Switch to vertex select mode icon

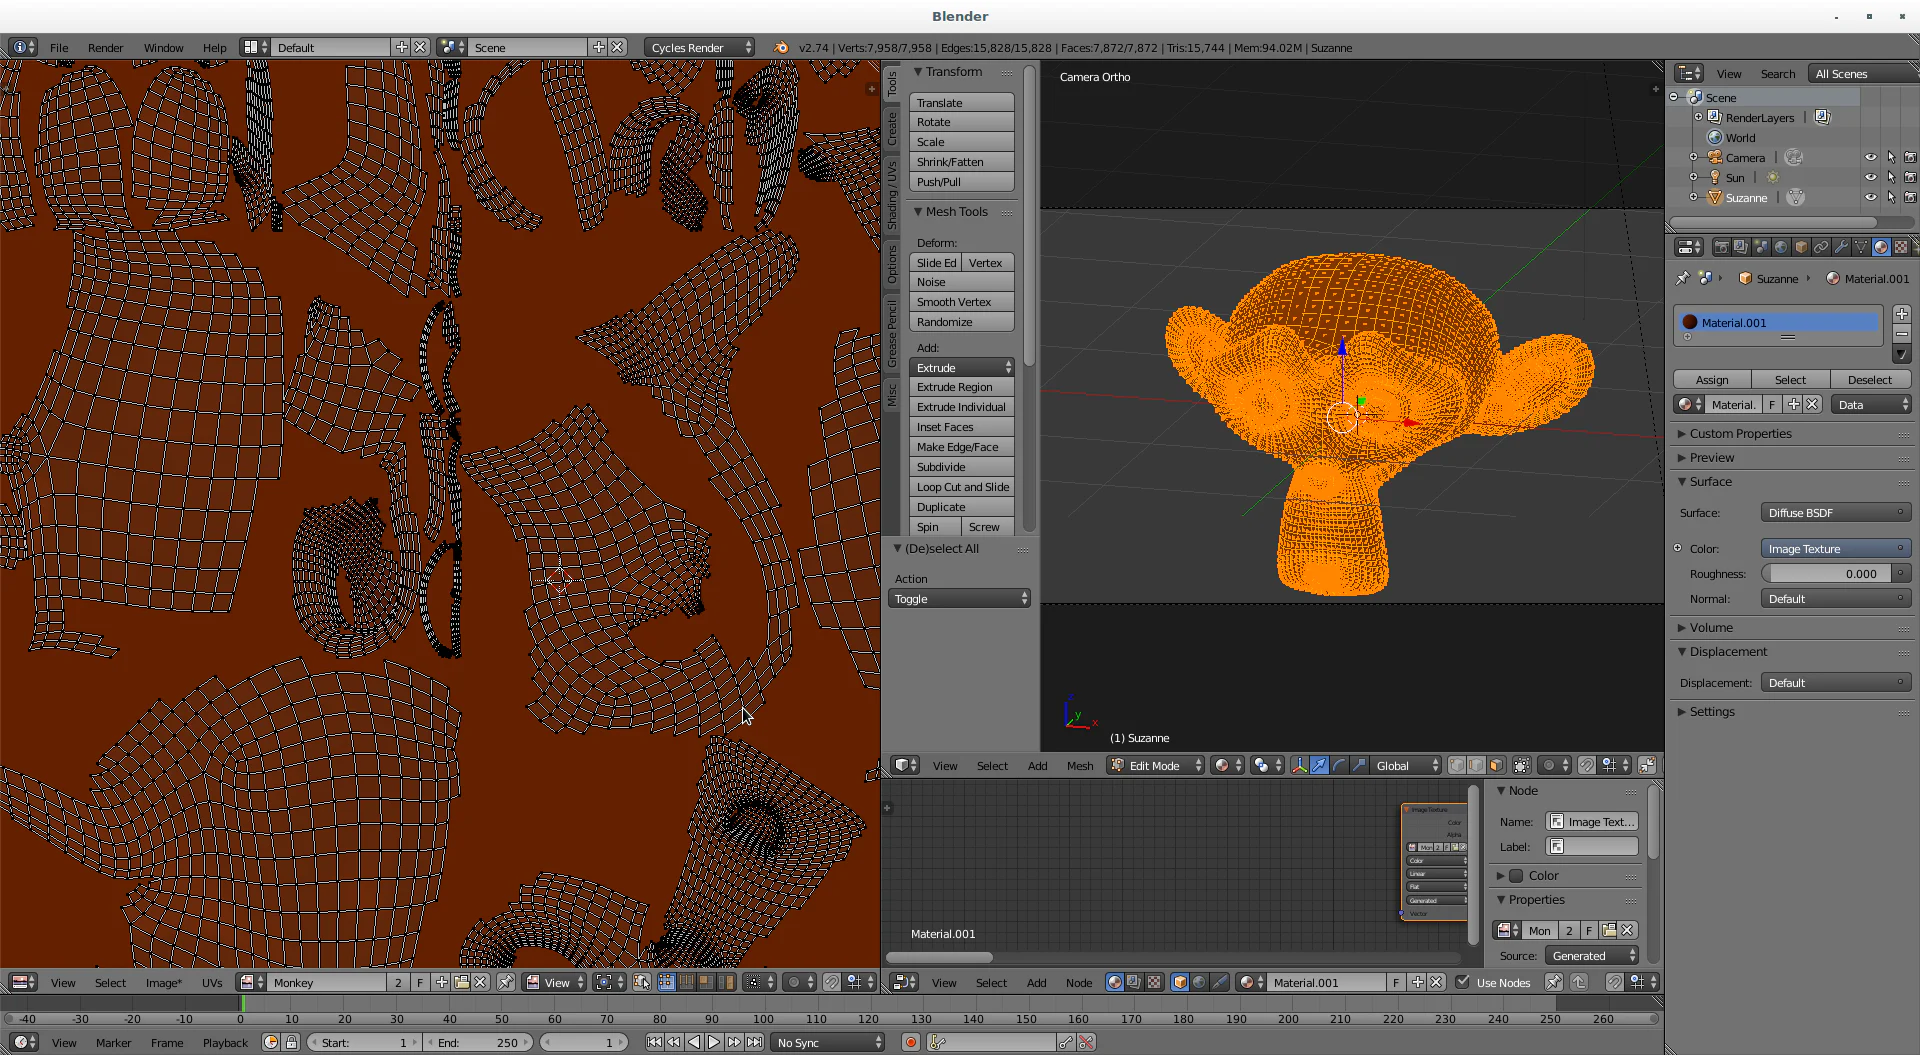point(1457,765)
